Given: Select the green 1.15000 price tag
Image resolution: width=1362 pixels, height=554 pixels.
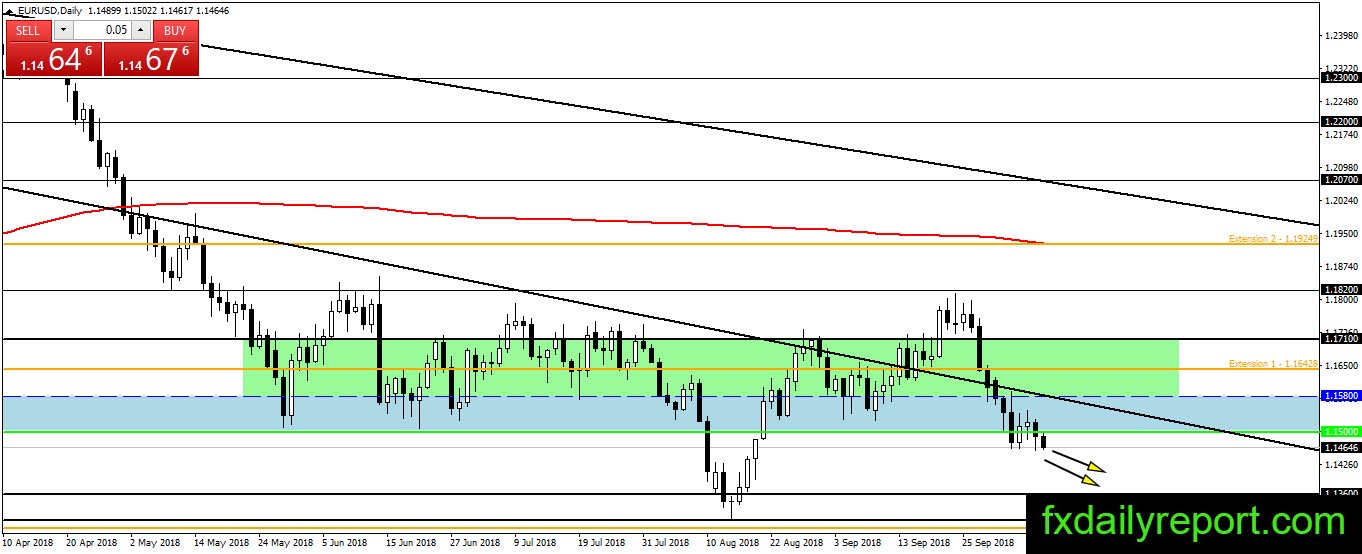Looking at the screenshot, I should pyautogui.click(x=1340, y=431).
